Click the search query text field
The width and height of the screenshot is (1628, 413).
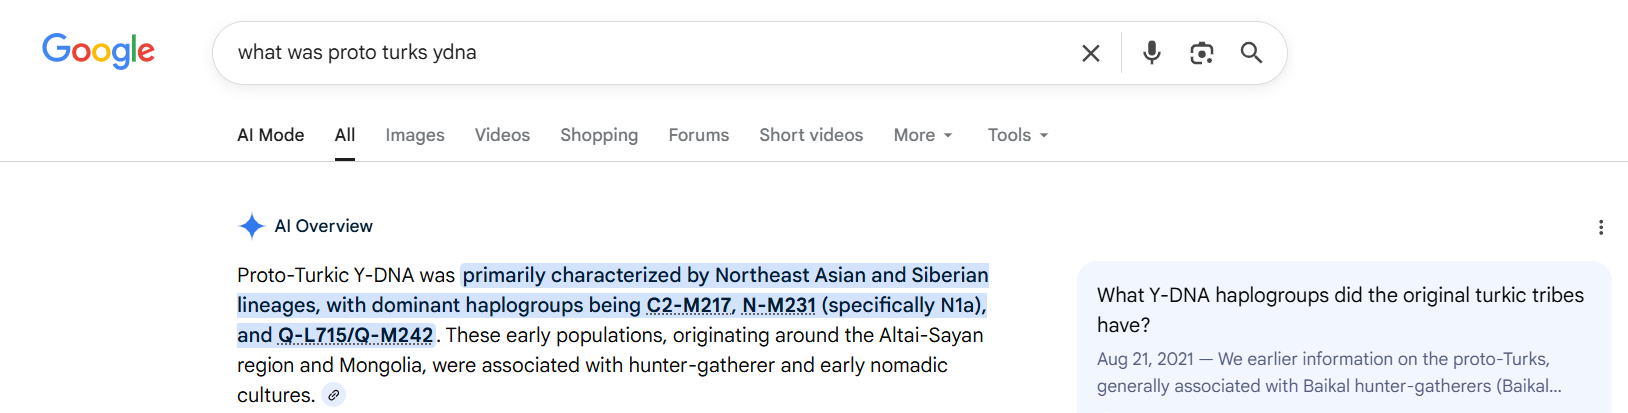pyautogui.click(x=640, y=53)
